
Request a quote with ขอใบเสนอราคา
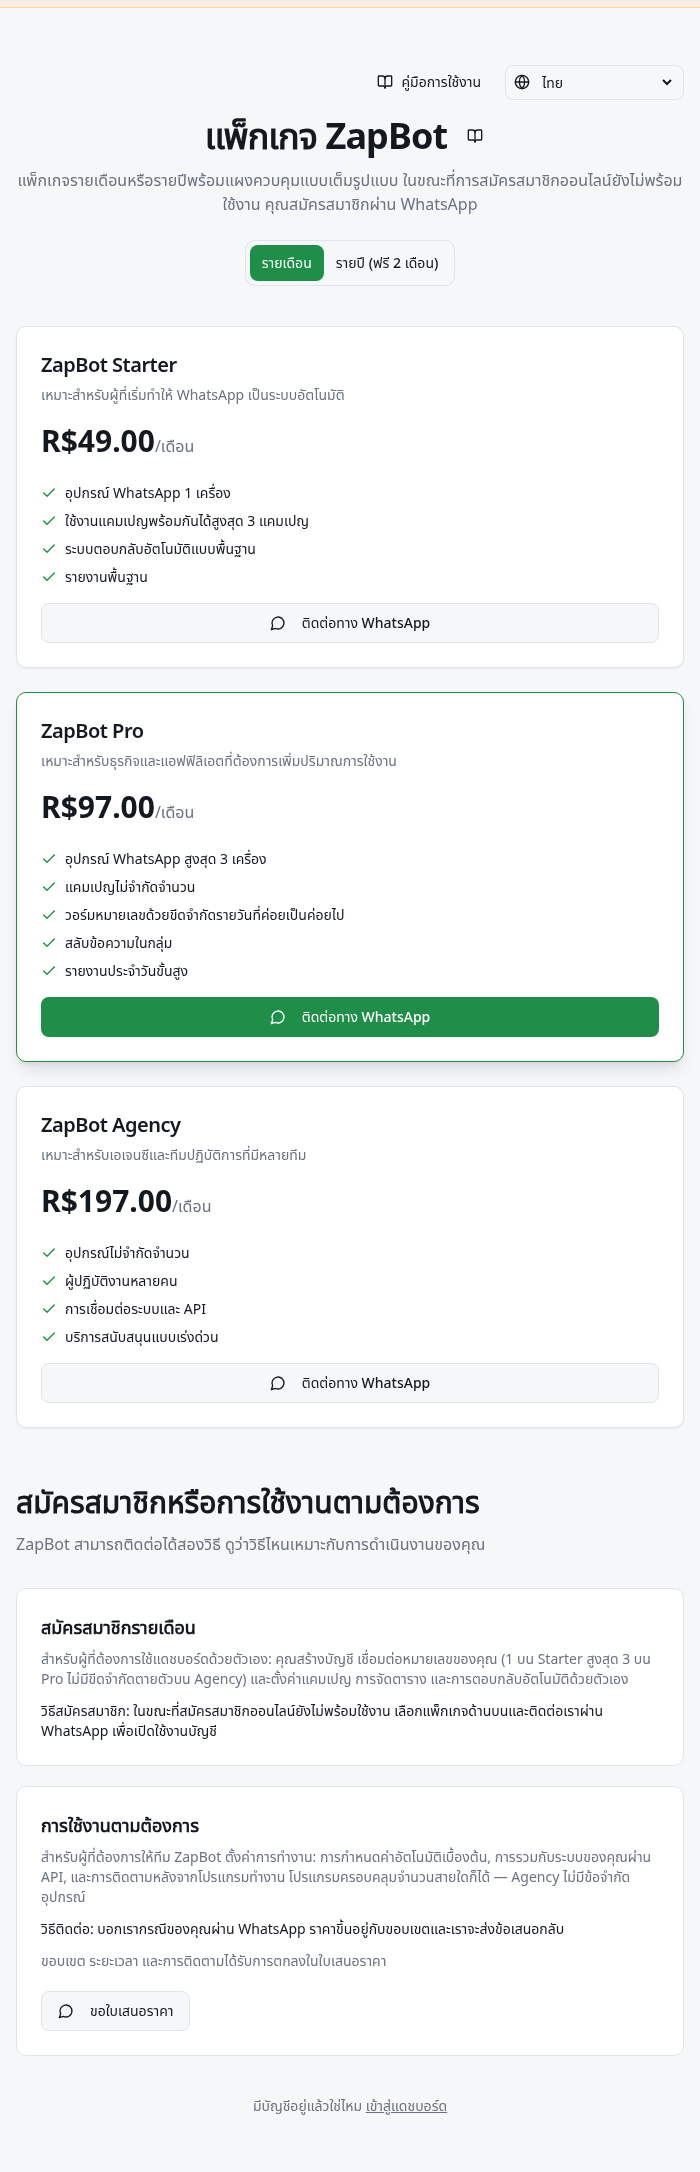115,2011
